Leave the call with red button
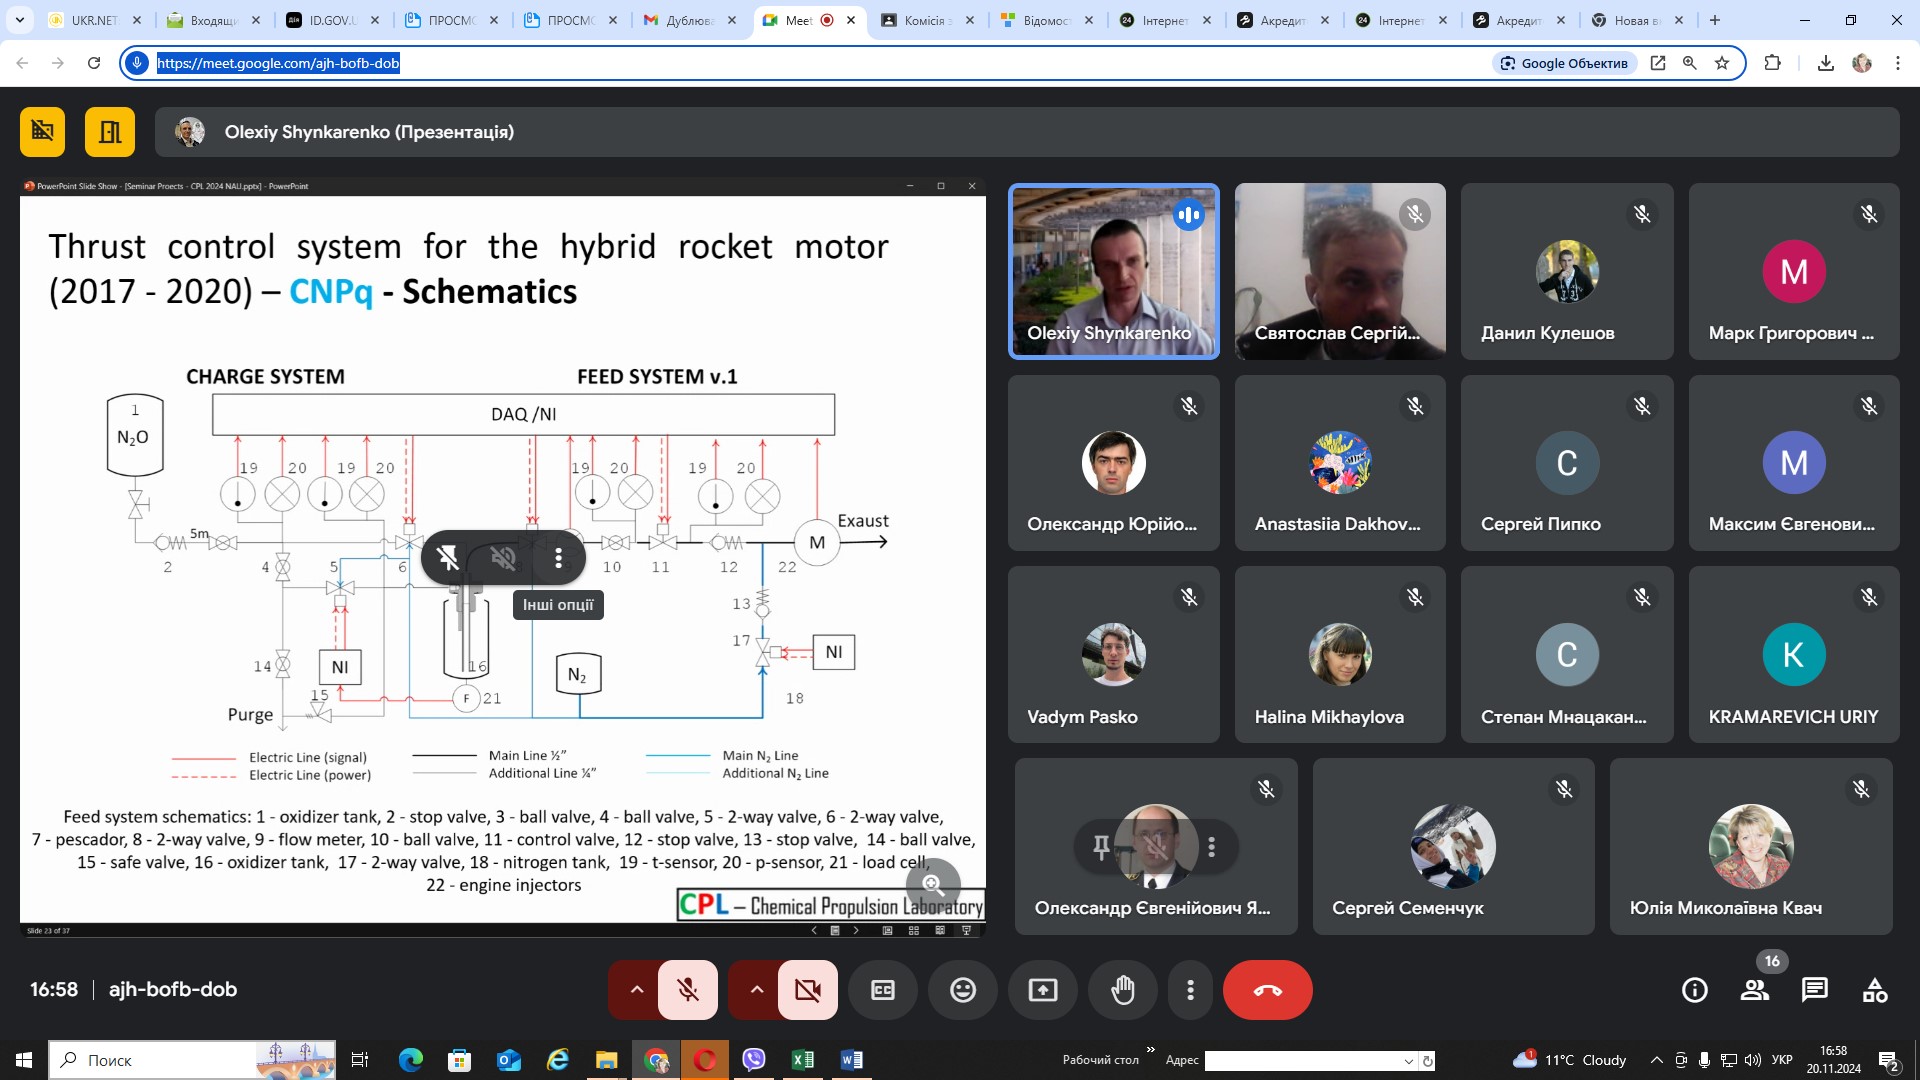Image resolution: width=1920 pixels, height=1080 pixels. pyautogui.click(x=1267, y=990)
